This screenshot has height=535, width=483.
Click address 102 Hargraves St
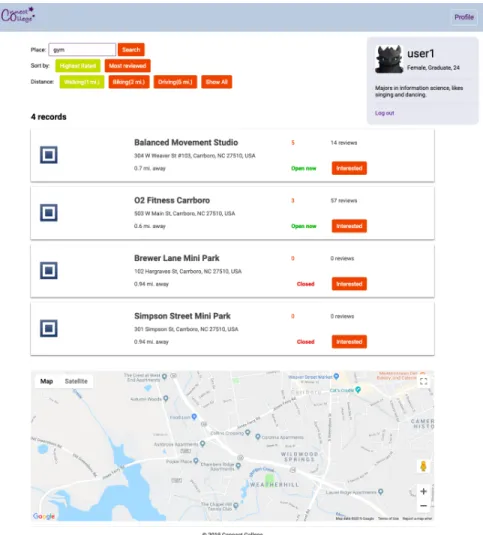[188, 271]
